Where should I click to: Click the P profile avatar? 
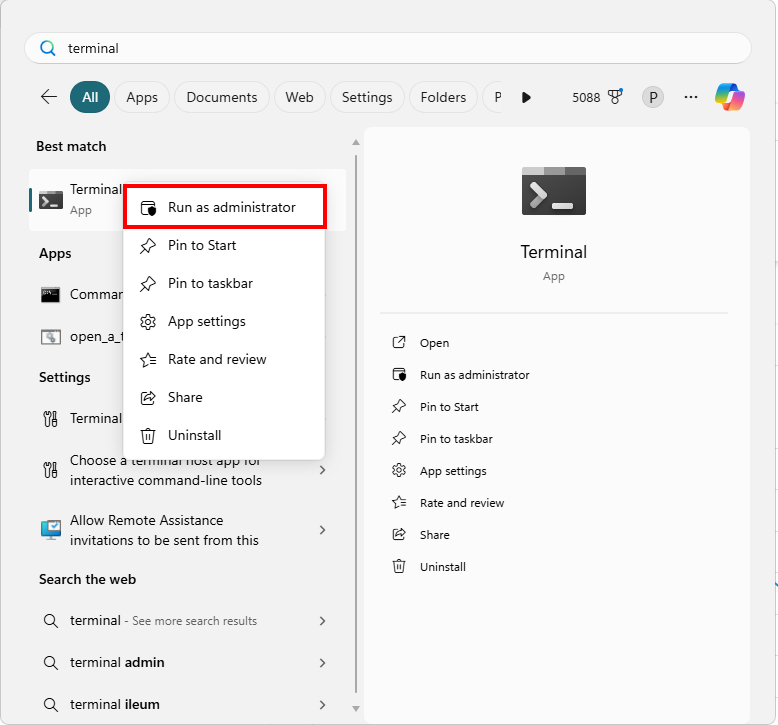click(x=653, y=97)
